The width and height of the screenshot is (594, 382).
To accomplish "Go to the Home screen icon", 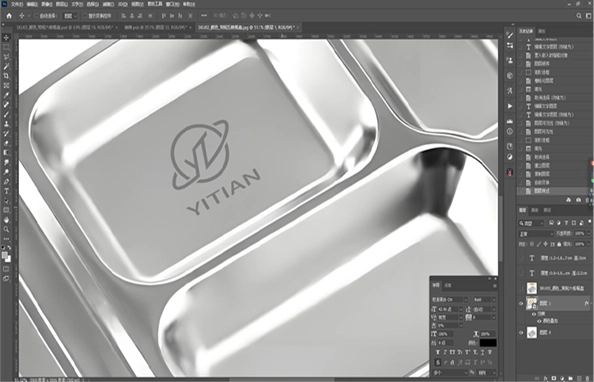I will (9, 16).
